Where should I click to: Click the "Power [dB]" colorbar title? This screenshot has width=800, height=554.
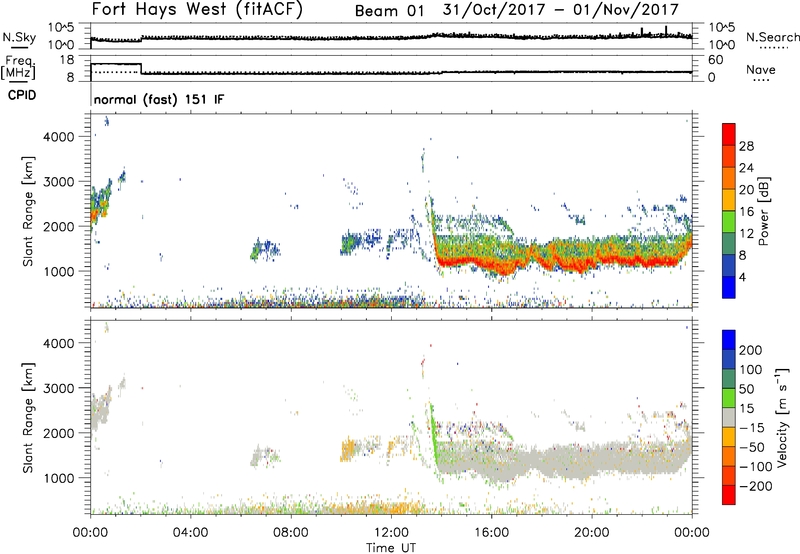point(764,211)
